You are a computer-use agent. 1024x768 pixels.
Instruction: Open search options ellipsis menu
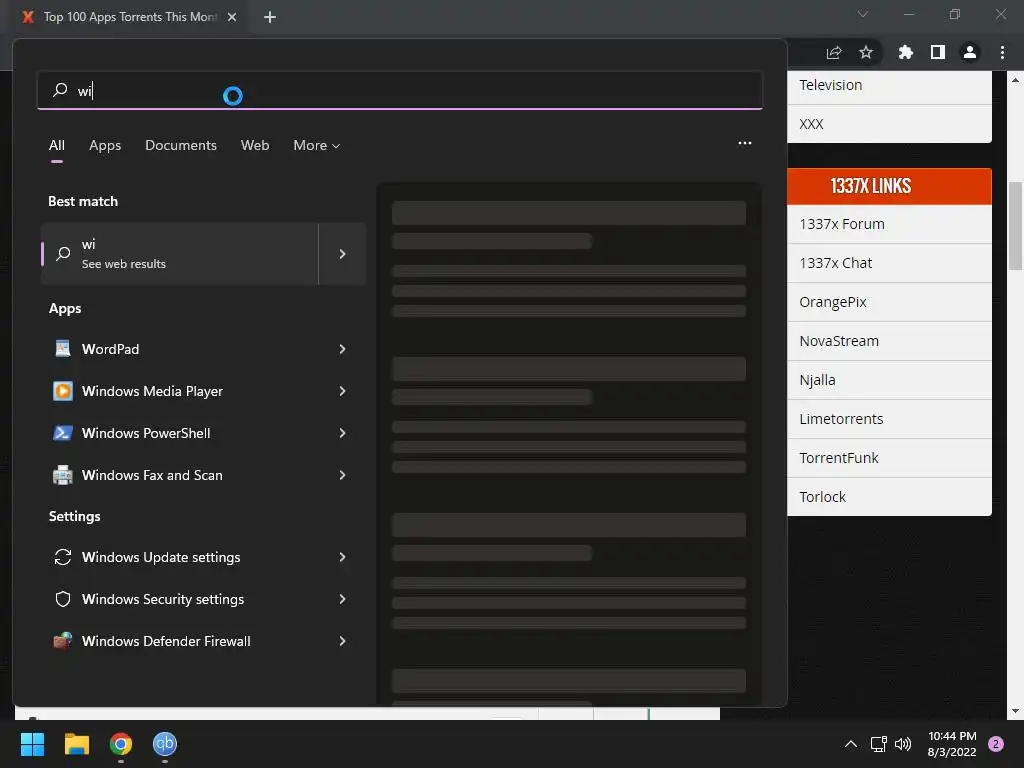click(x=744, y=143)
